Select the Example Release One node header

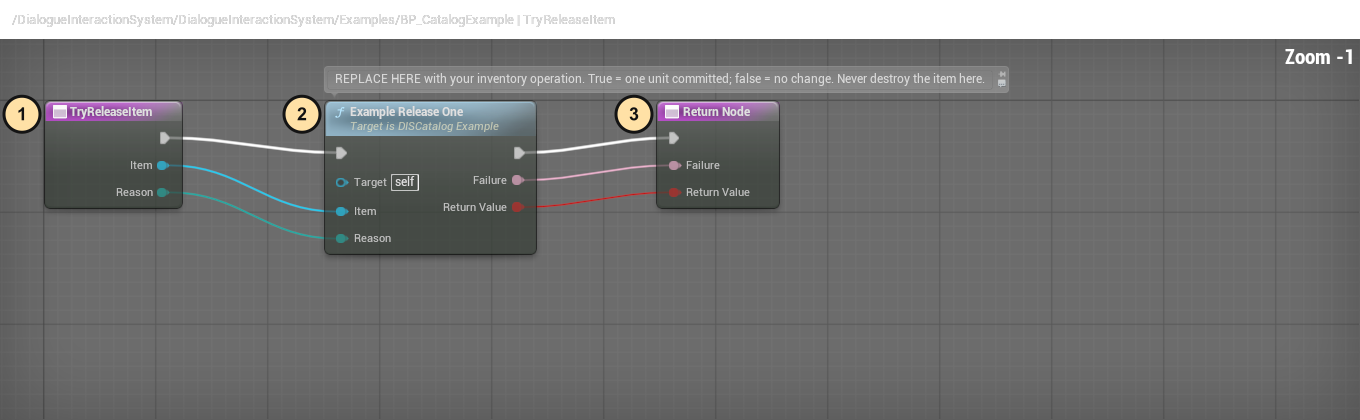pyautogui.click(x=430, y=118)
